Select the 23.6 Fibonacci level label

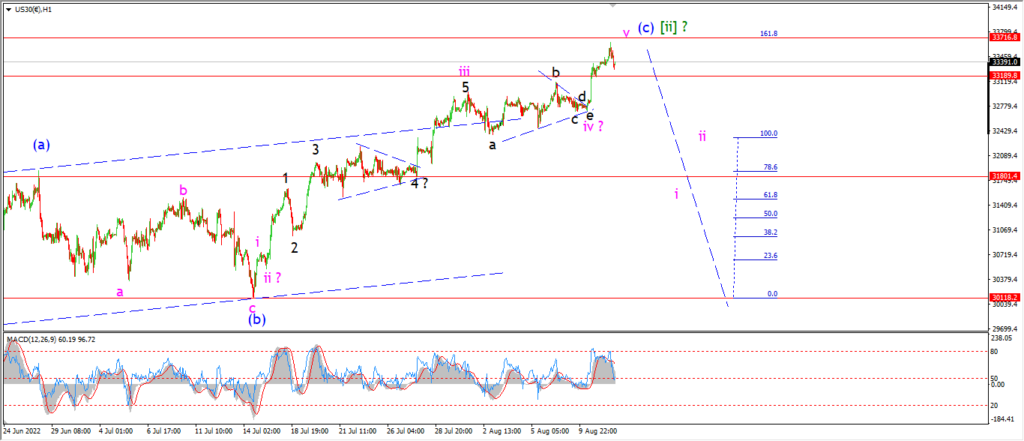pyautogui.click(x=770, y=256)
